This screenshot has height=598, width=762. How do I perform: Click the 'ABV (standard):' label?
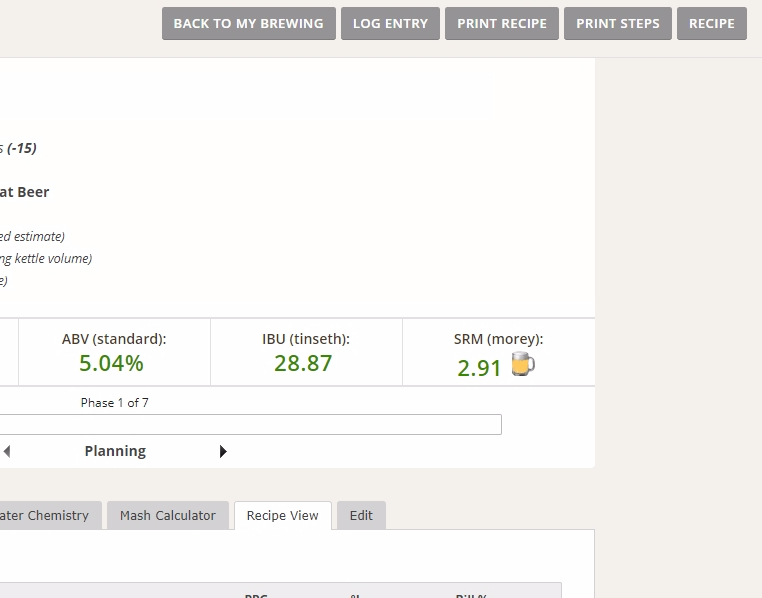coord(114,339)
